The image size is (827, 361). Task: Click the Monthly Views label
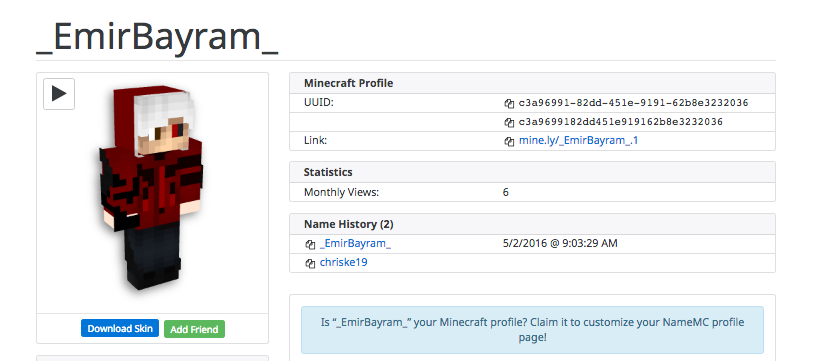point(341,192)
